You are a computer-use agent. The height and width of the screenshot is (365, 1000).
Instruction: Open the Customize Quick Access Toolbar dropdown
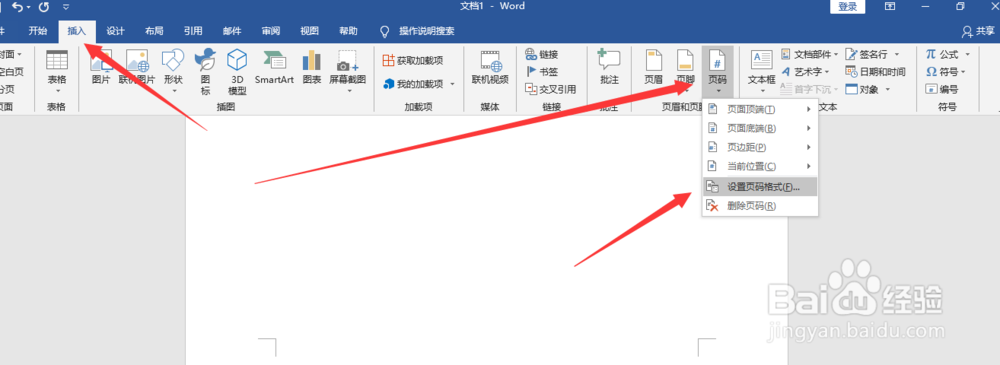click(66, 8)
